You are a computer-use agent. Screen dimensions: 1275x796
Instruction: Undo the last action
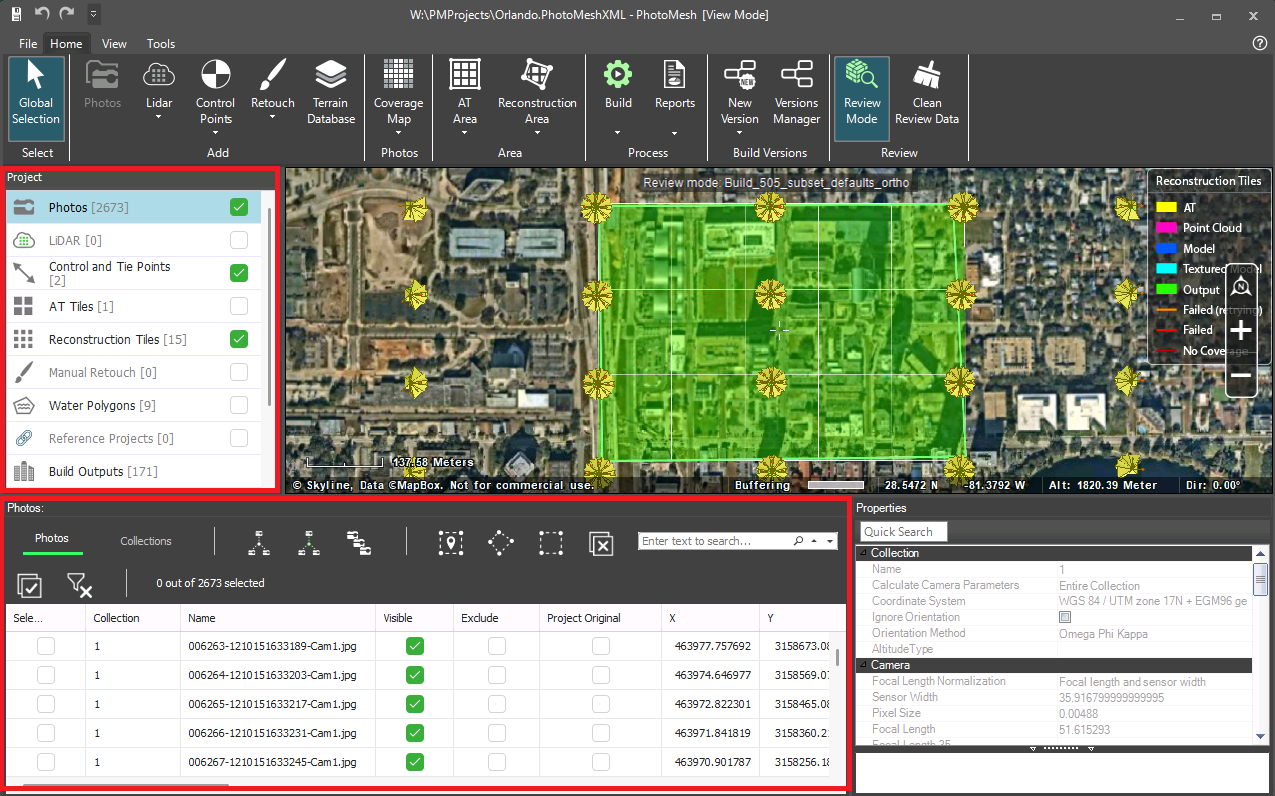(42, 14)
